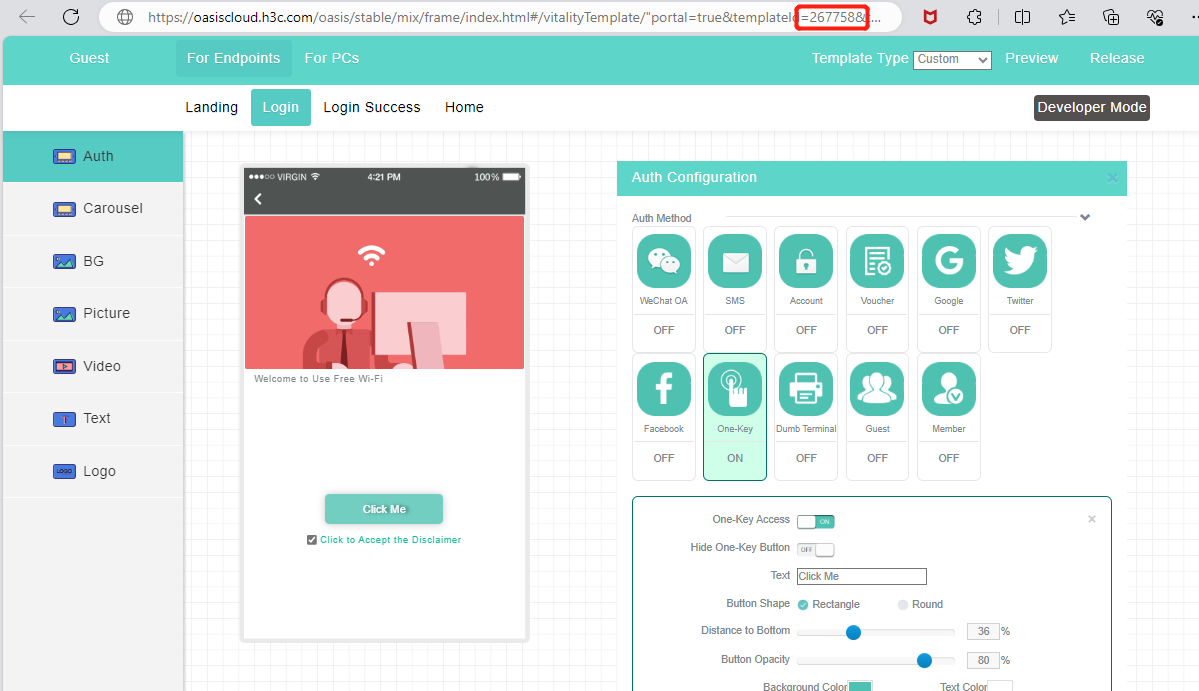Screen dimensions: 1199x691
Task: Close the One-Key settings box
Action: pos(1092,519)
